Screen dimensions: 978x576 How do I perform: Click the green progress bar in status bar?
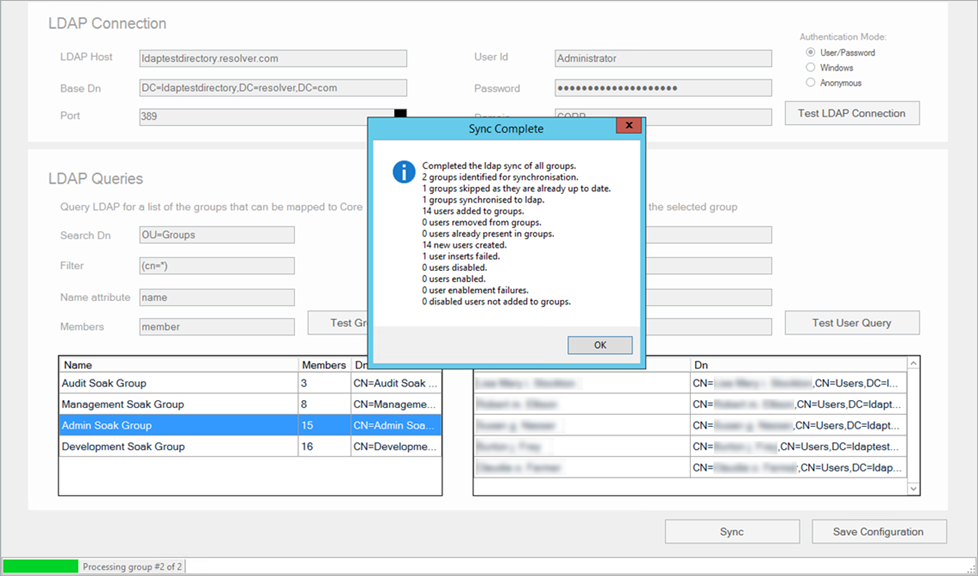pos(40,566)
